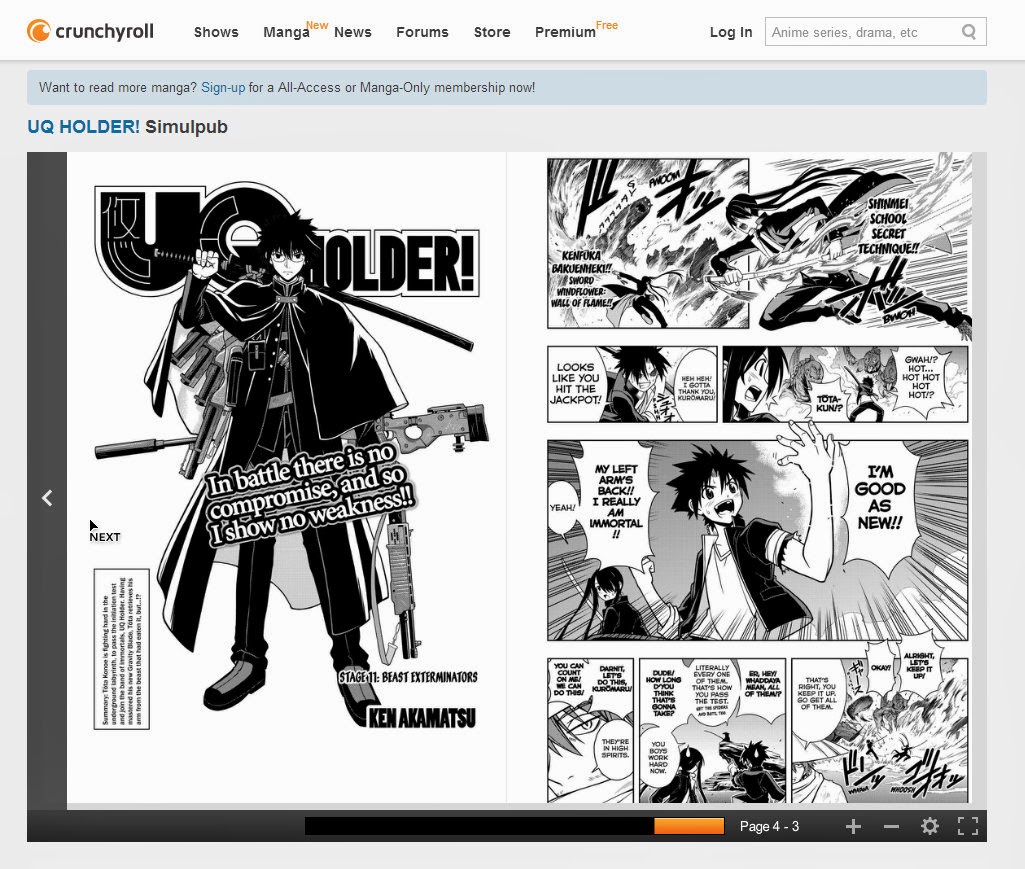Go to next page with left chevron
This screenshot has height=869, width=1025.
tap(47, 498)
